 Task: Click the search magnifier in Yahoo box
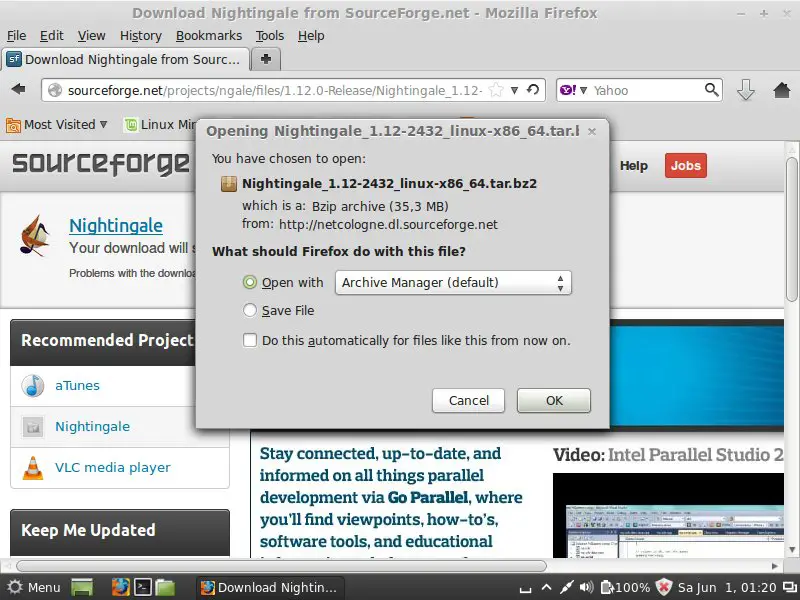tap(711, 90)
